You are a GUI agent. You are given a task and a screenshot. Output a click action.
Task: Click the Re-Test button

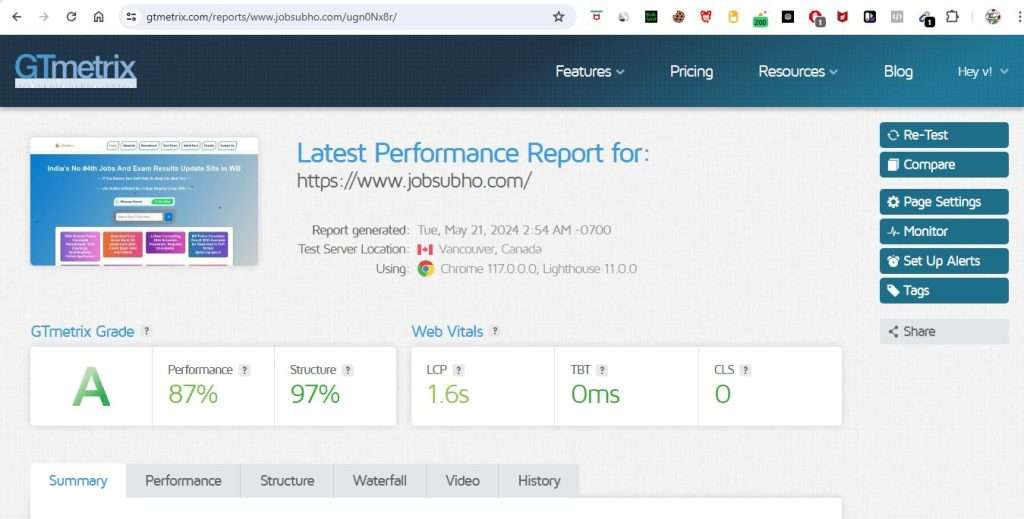pos(944,135)
